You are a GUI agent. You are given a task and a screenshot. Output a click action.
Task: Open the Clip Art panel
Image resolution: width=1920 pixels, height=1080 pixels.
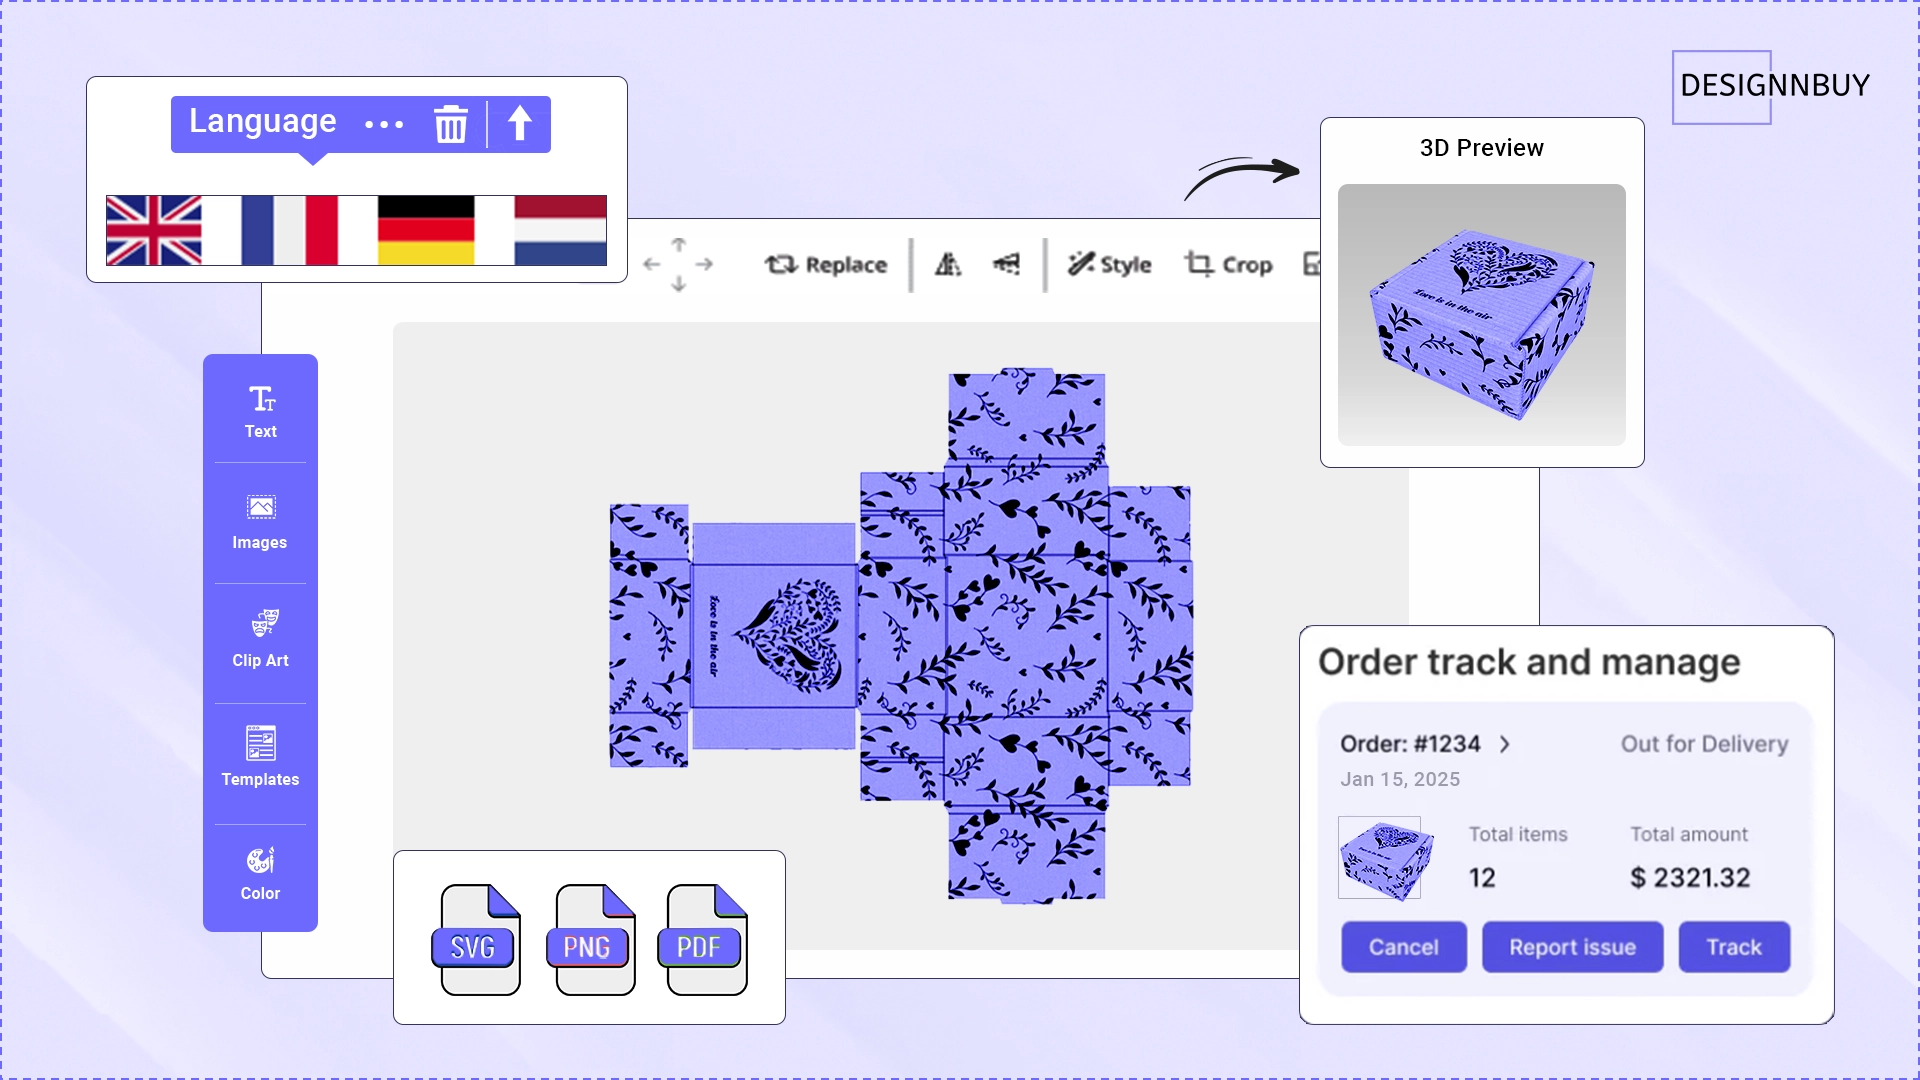coord(261,639)
